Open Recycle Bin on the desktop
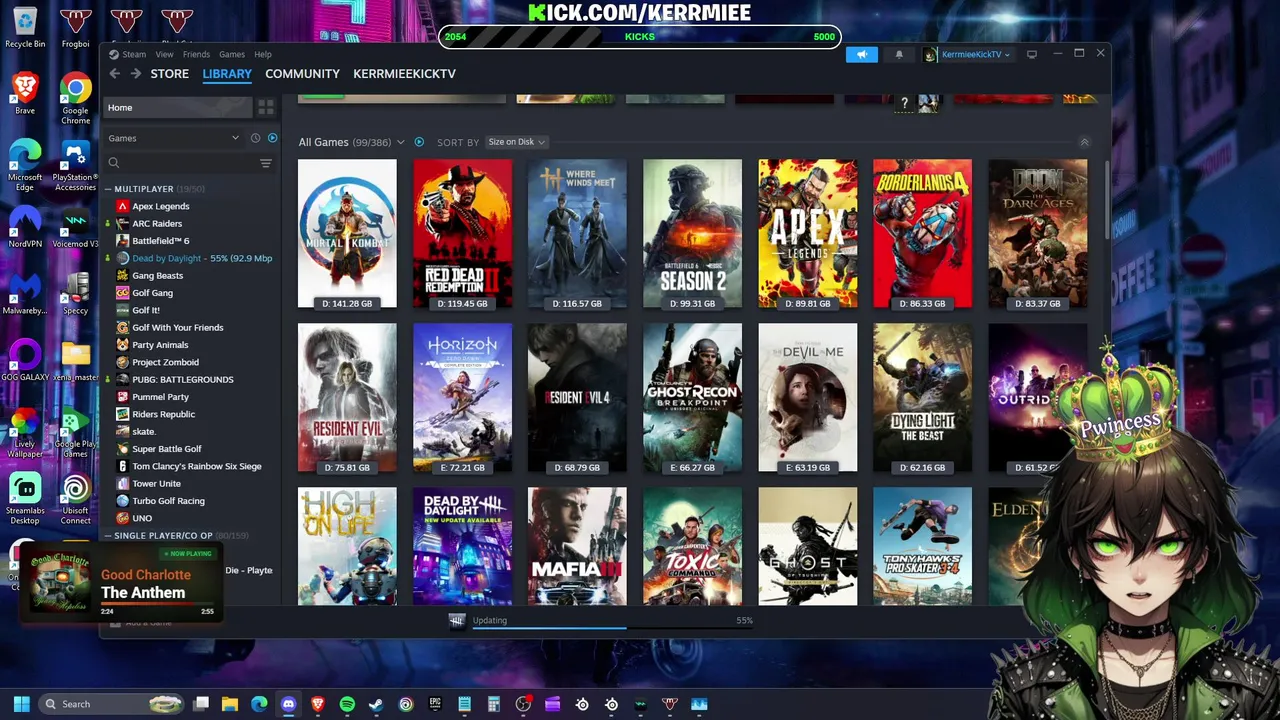This screenshot has height=720, width=1280. [x=25, y=27]
